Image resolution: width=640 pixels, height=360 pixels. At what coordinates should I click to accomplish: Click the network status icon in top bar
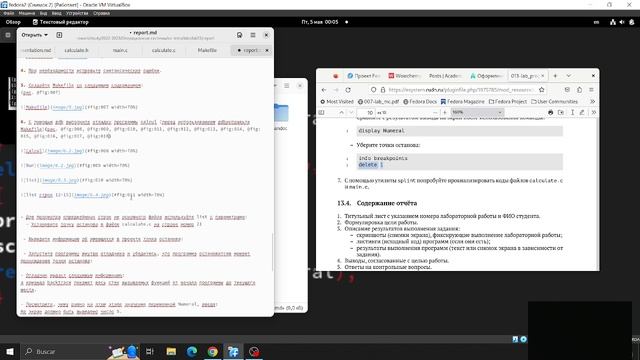613,22
